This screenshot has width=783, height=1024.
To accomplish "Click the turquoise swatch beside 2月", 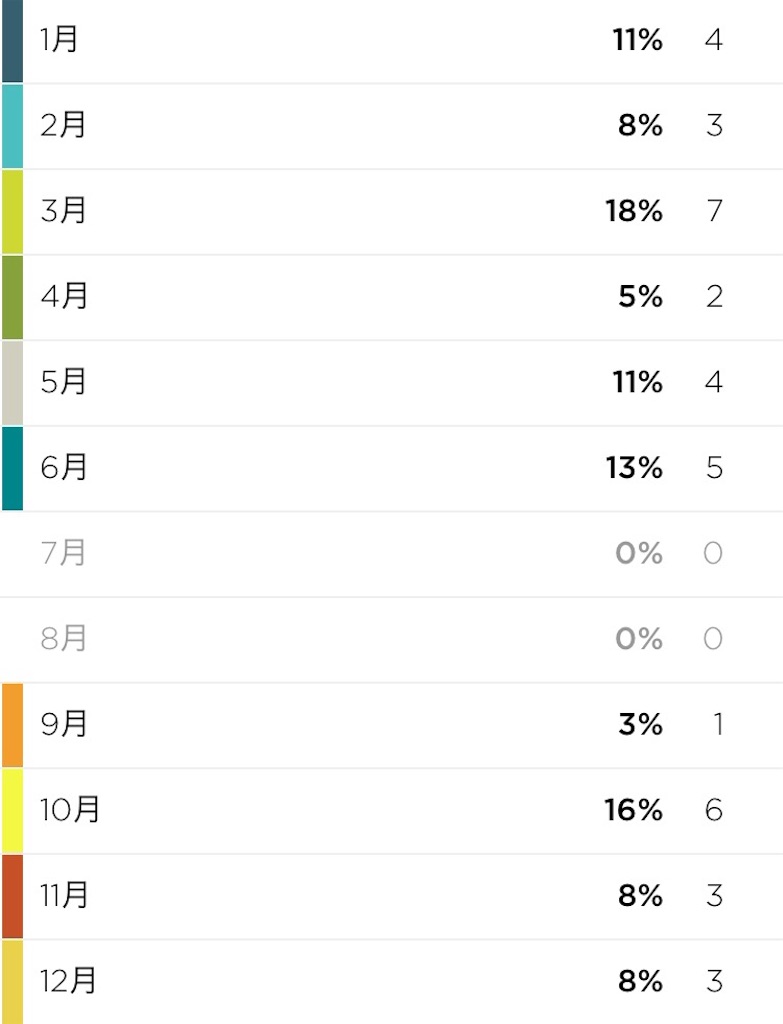I will (12, 126).
